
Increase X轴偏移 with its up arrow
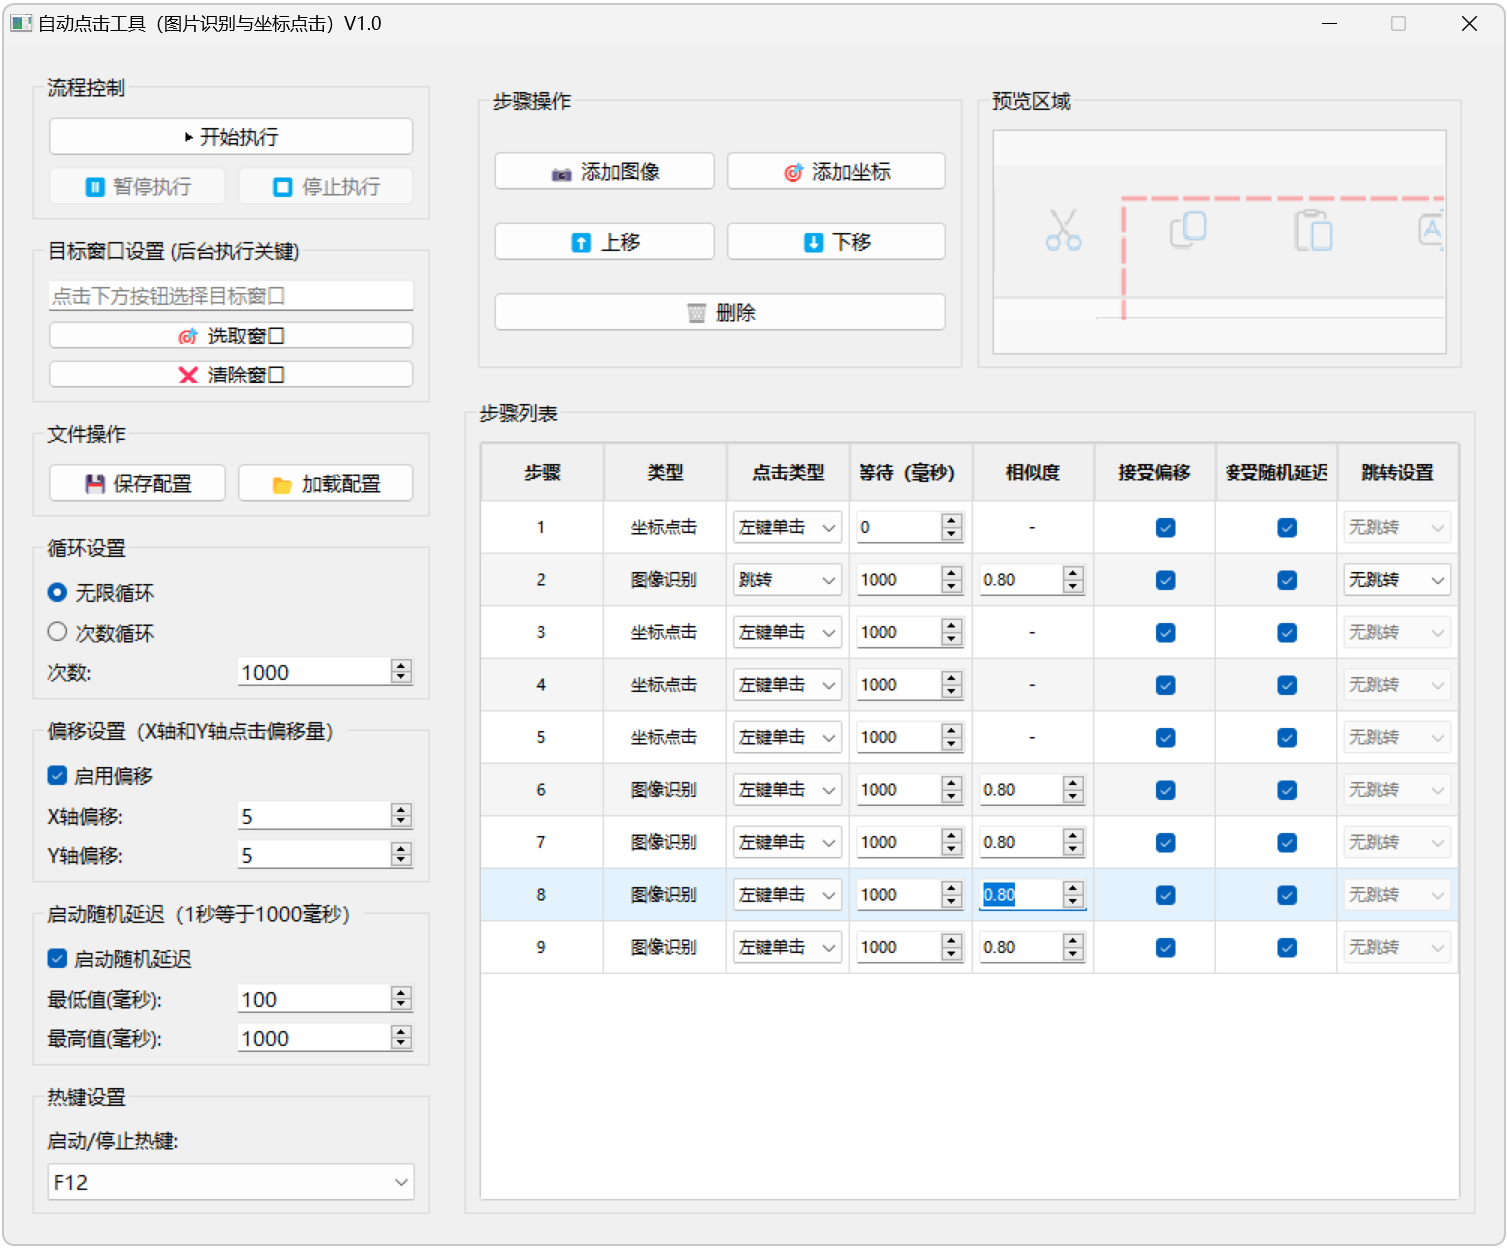(402, 810)
